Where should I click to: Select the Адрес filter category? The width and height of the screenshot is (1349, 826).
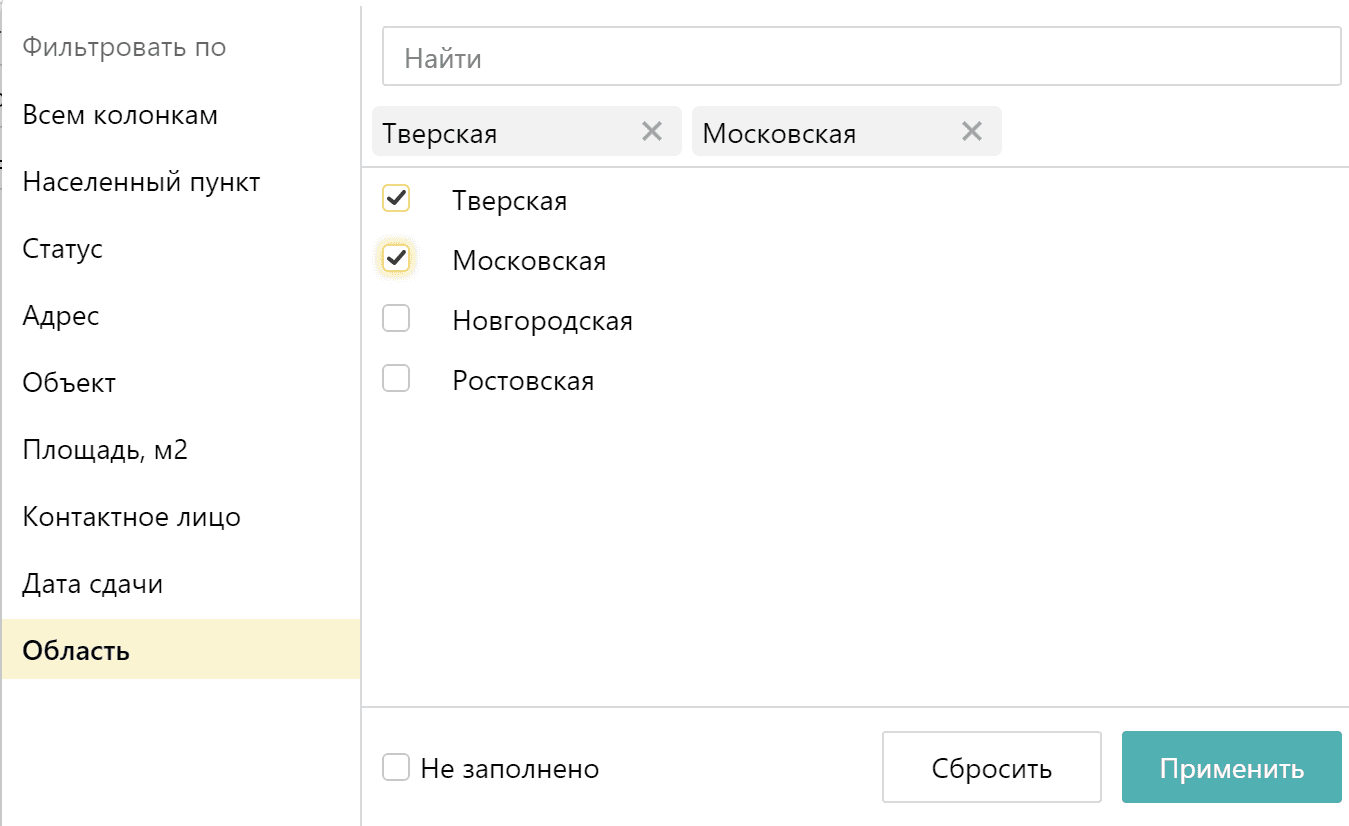[x=60, y=316]
